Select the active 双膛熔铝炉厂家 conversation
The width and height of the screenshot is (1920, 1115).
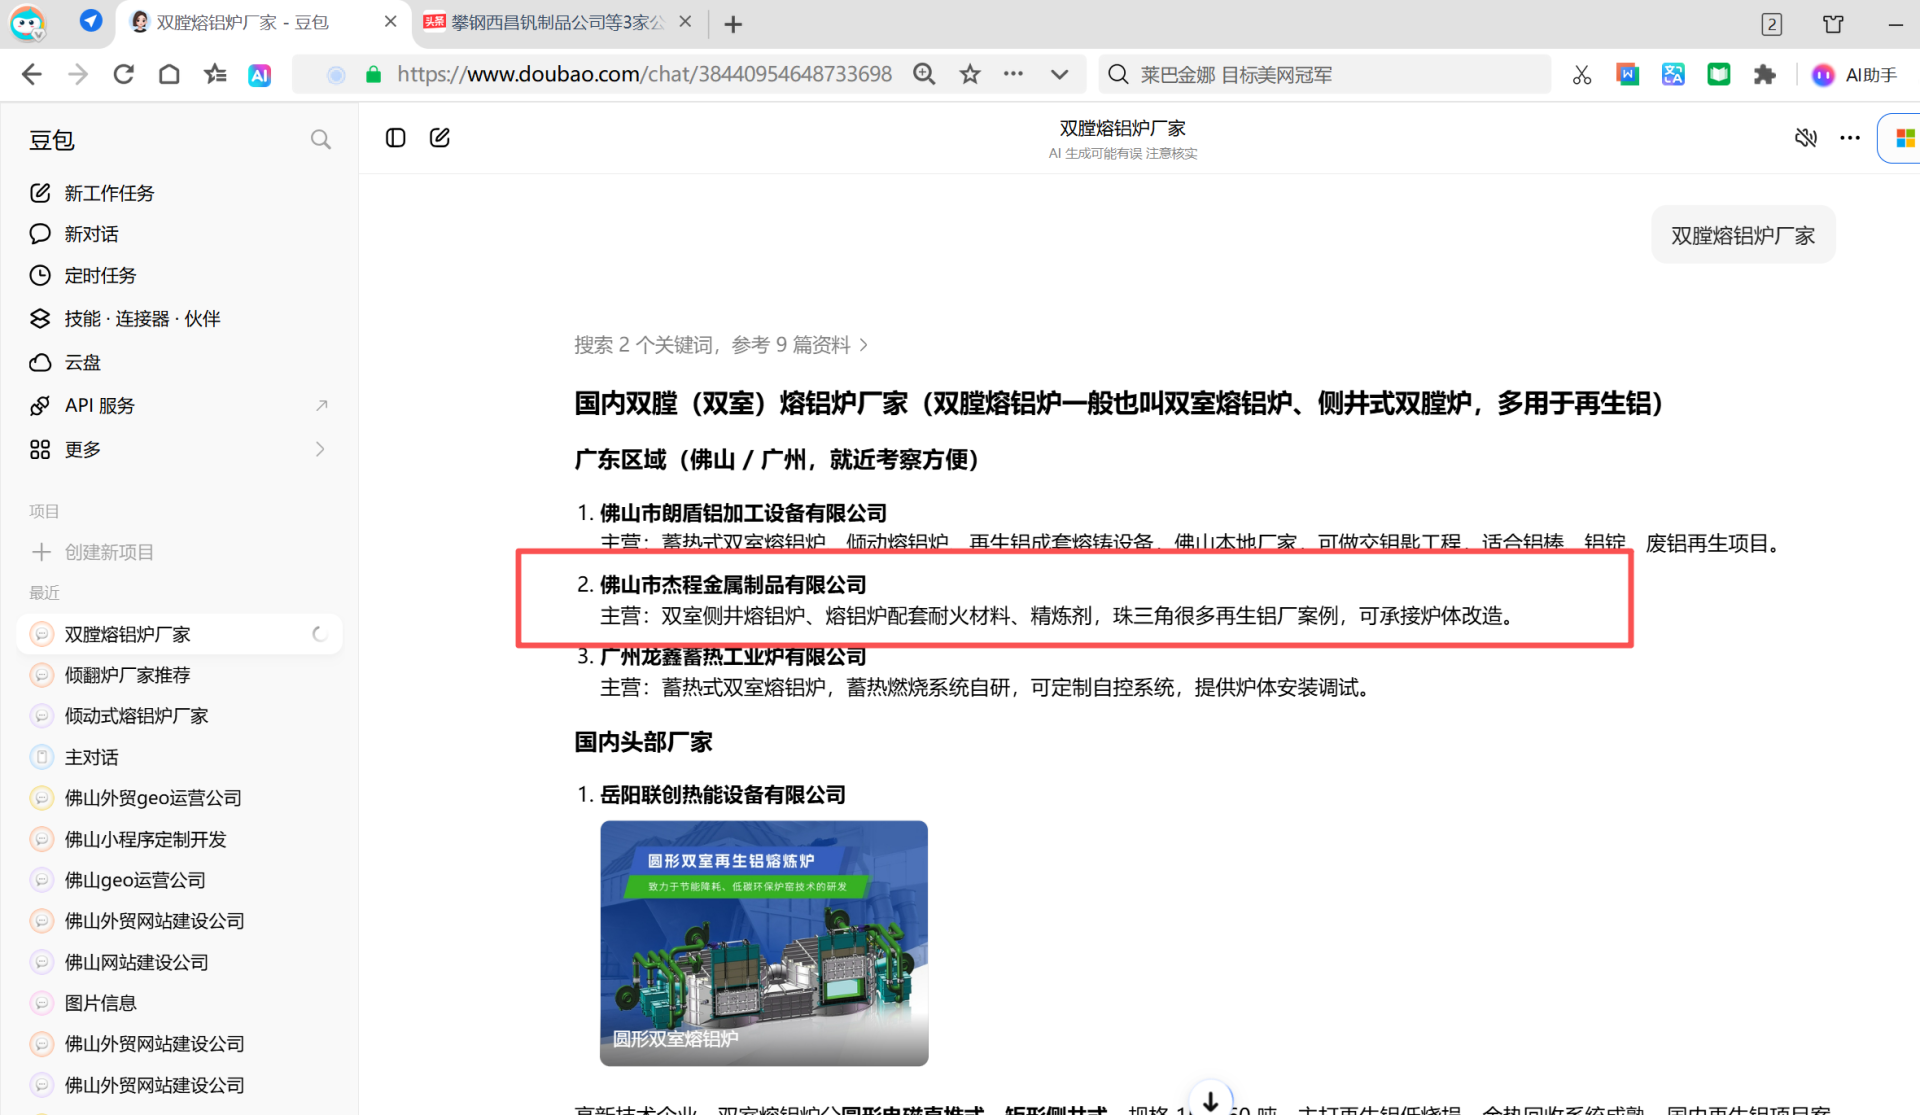[180, 634]
